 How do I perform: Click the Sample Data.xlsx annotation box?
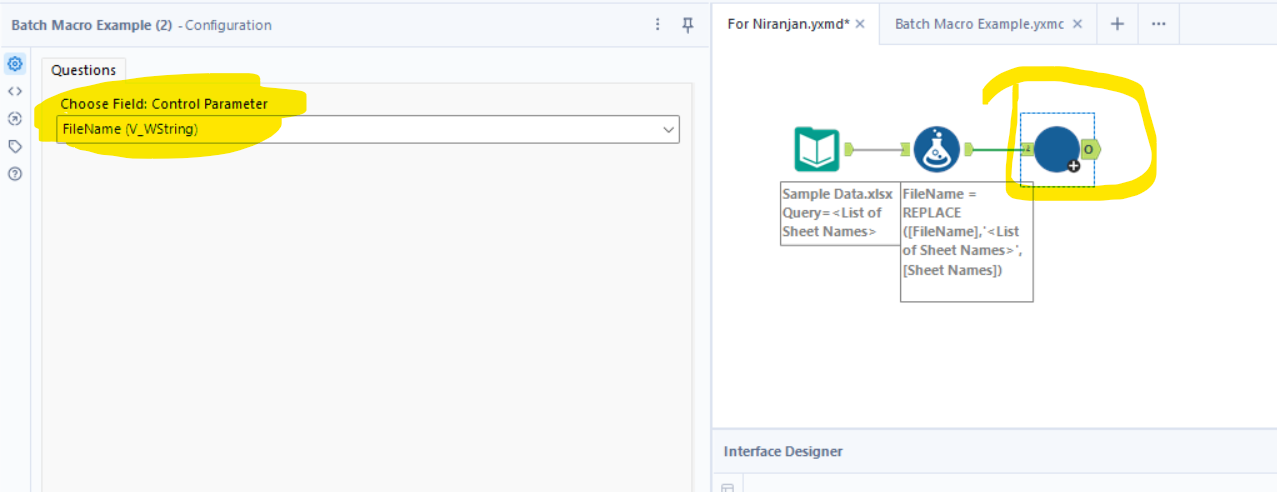coord(838,213)
